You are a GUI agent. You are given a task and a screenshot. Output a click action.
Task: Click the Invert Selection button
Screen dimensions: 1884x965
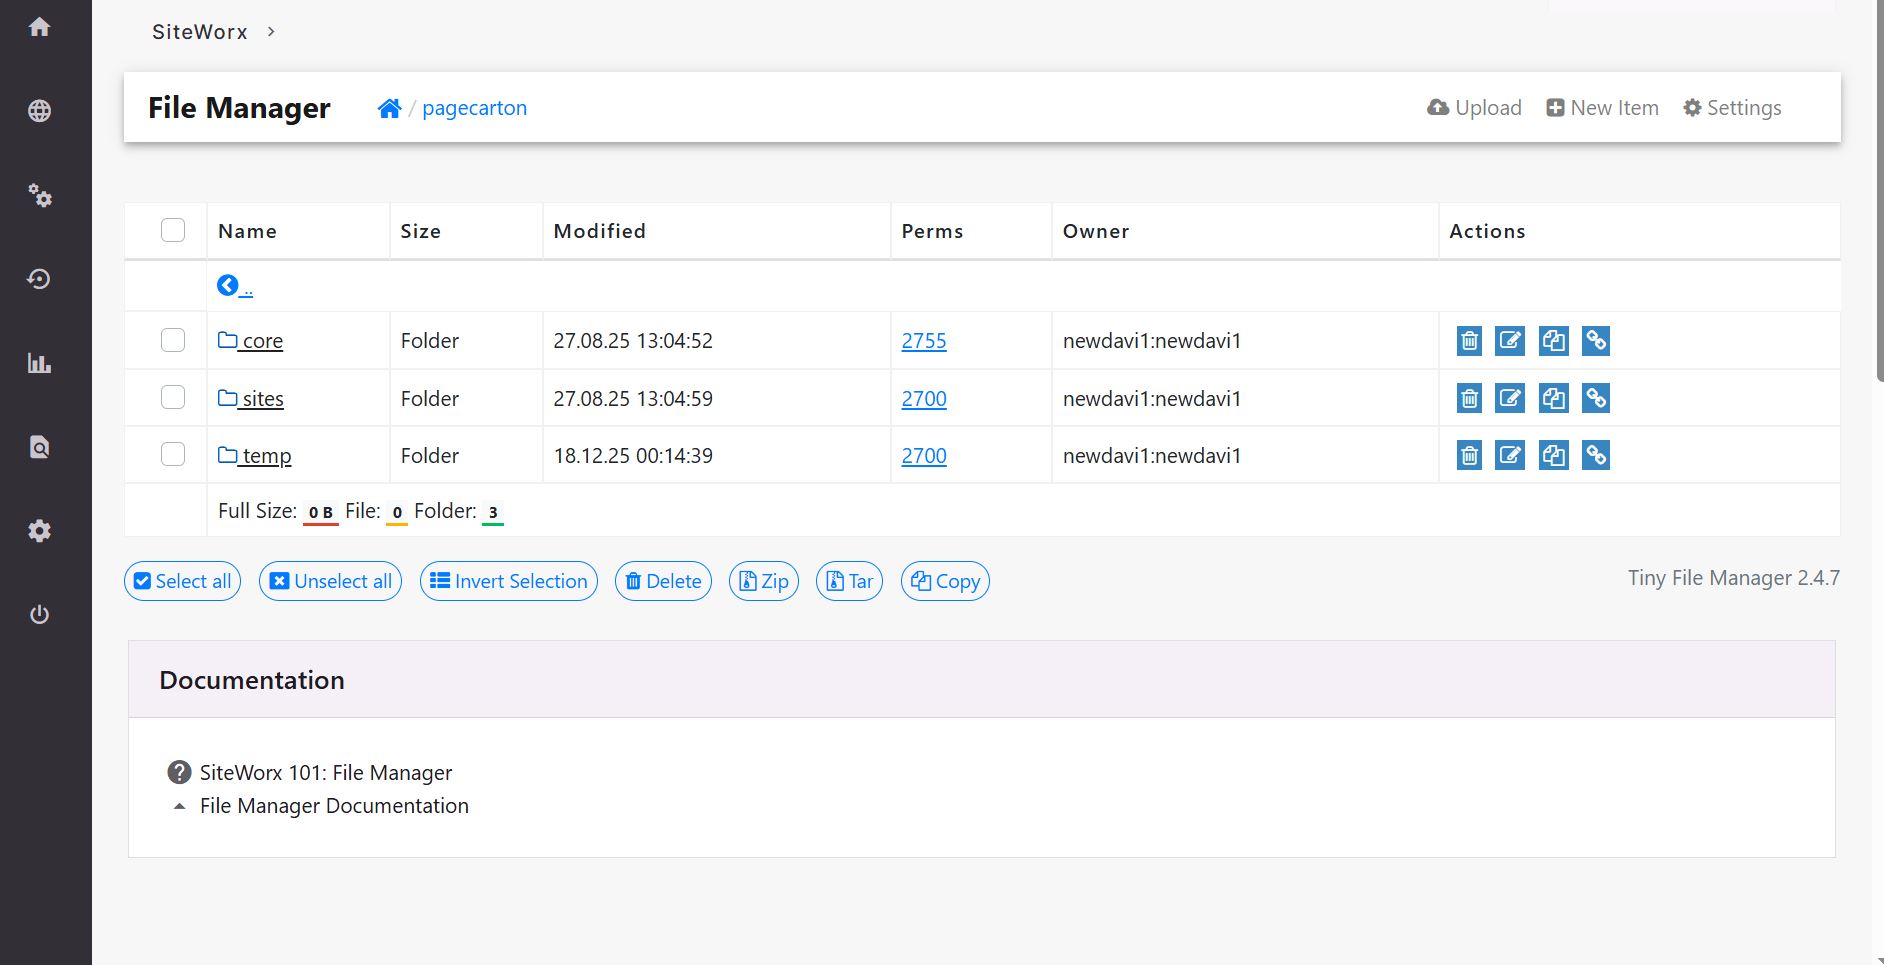coord(509,581)
